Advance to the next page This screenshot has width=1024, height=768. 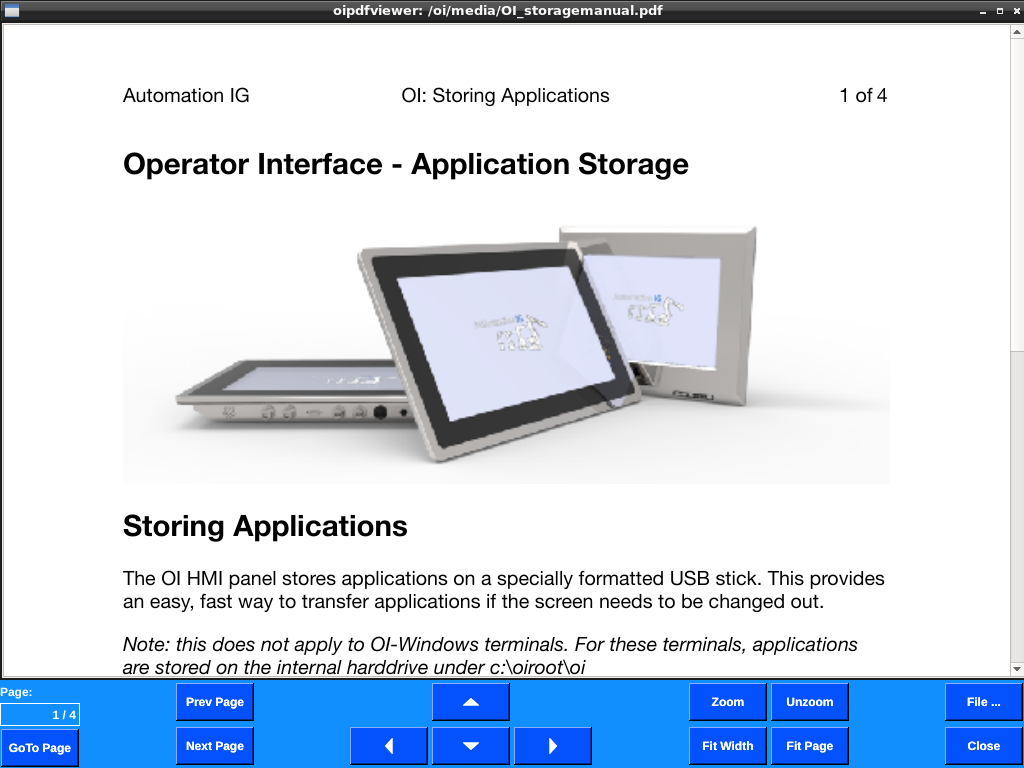tap(214, 746)
